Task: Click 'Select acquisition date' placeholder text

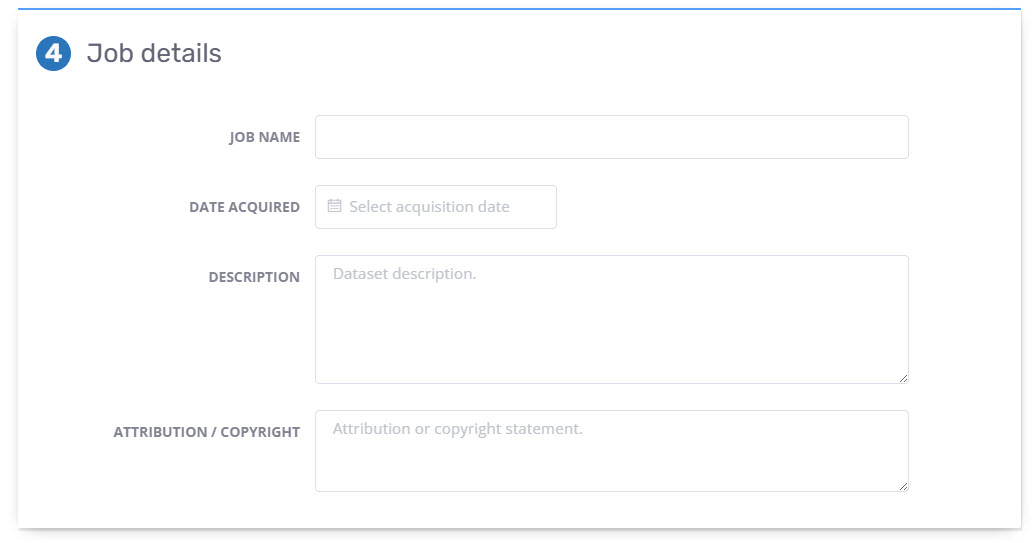Action: tap(429, 207)
